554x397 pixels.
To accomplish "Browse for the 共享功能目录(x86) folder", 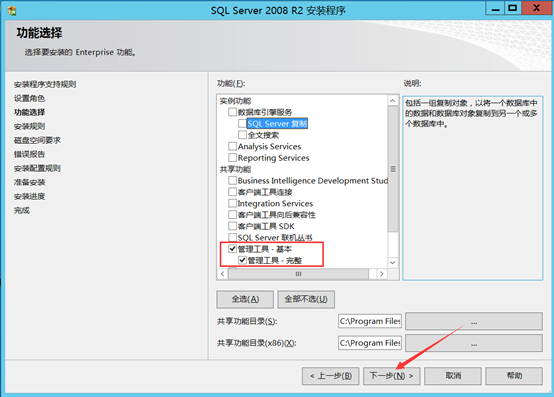I will tap(474, 343).
